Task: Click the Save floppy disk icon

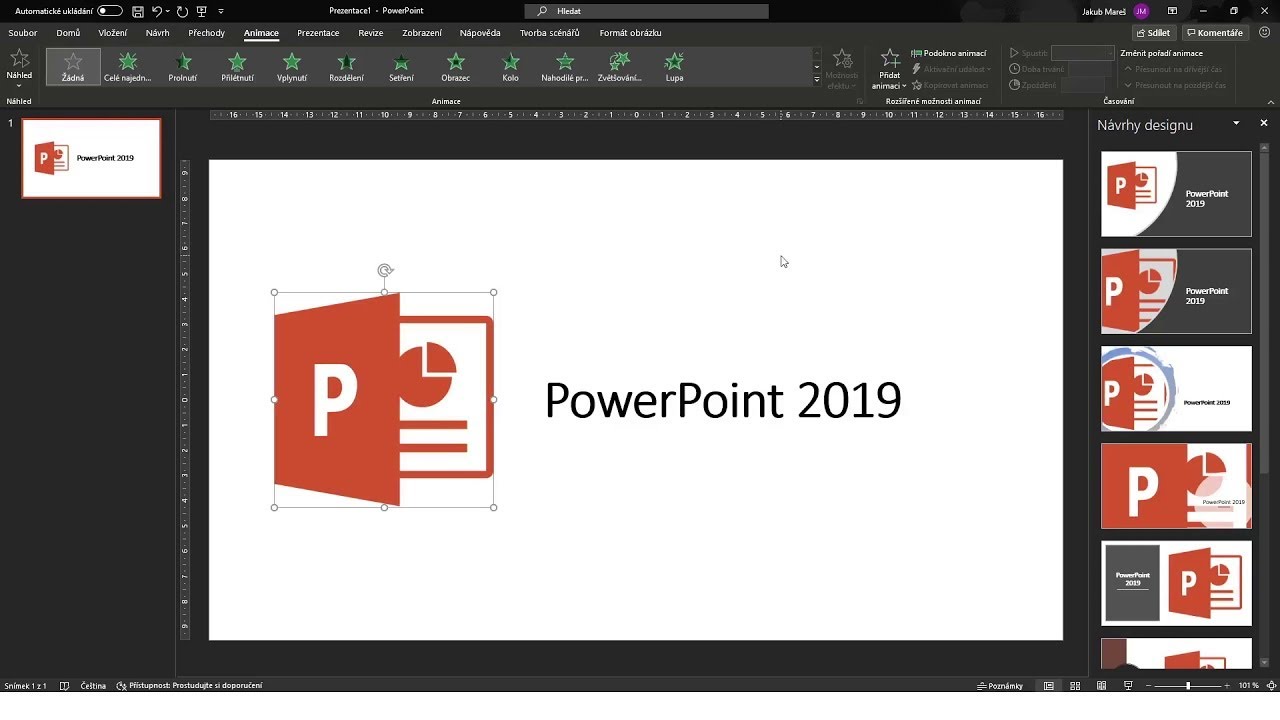Action: 138,11
